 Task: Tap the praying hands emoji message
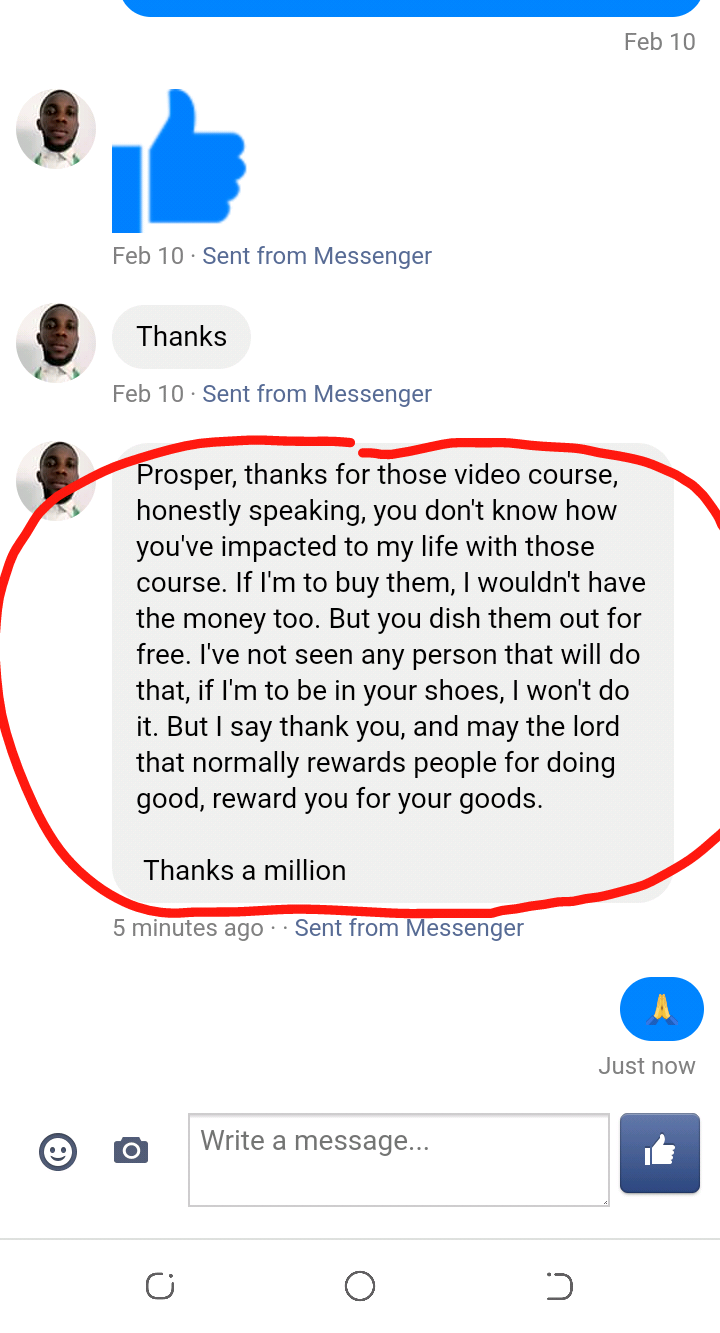coord(661,1009)
